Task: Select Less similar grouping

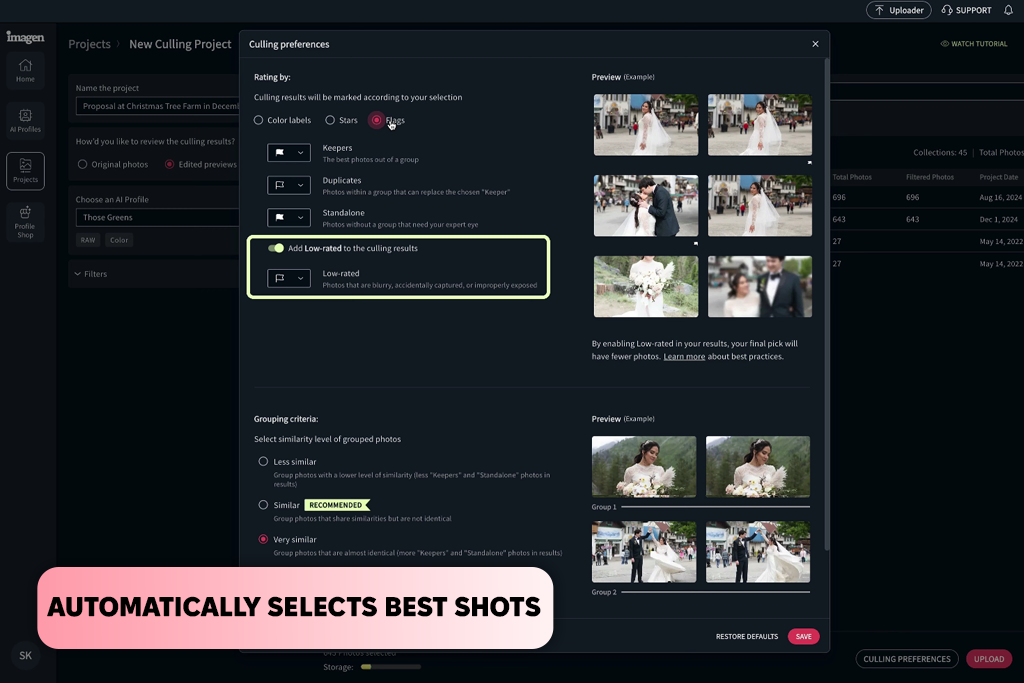Action: [263, 461]
